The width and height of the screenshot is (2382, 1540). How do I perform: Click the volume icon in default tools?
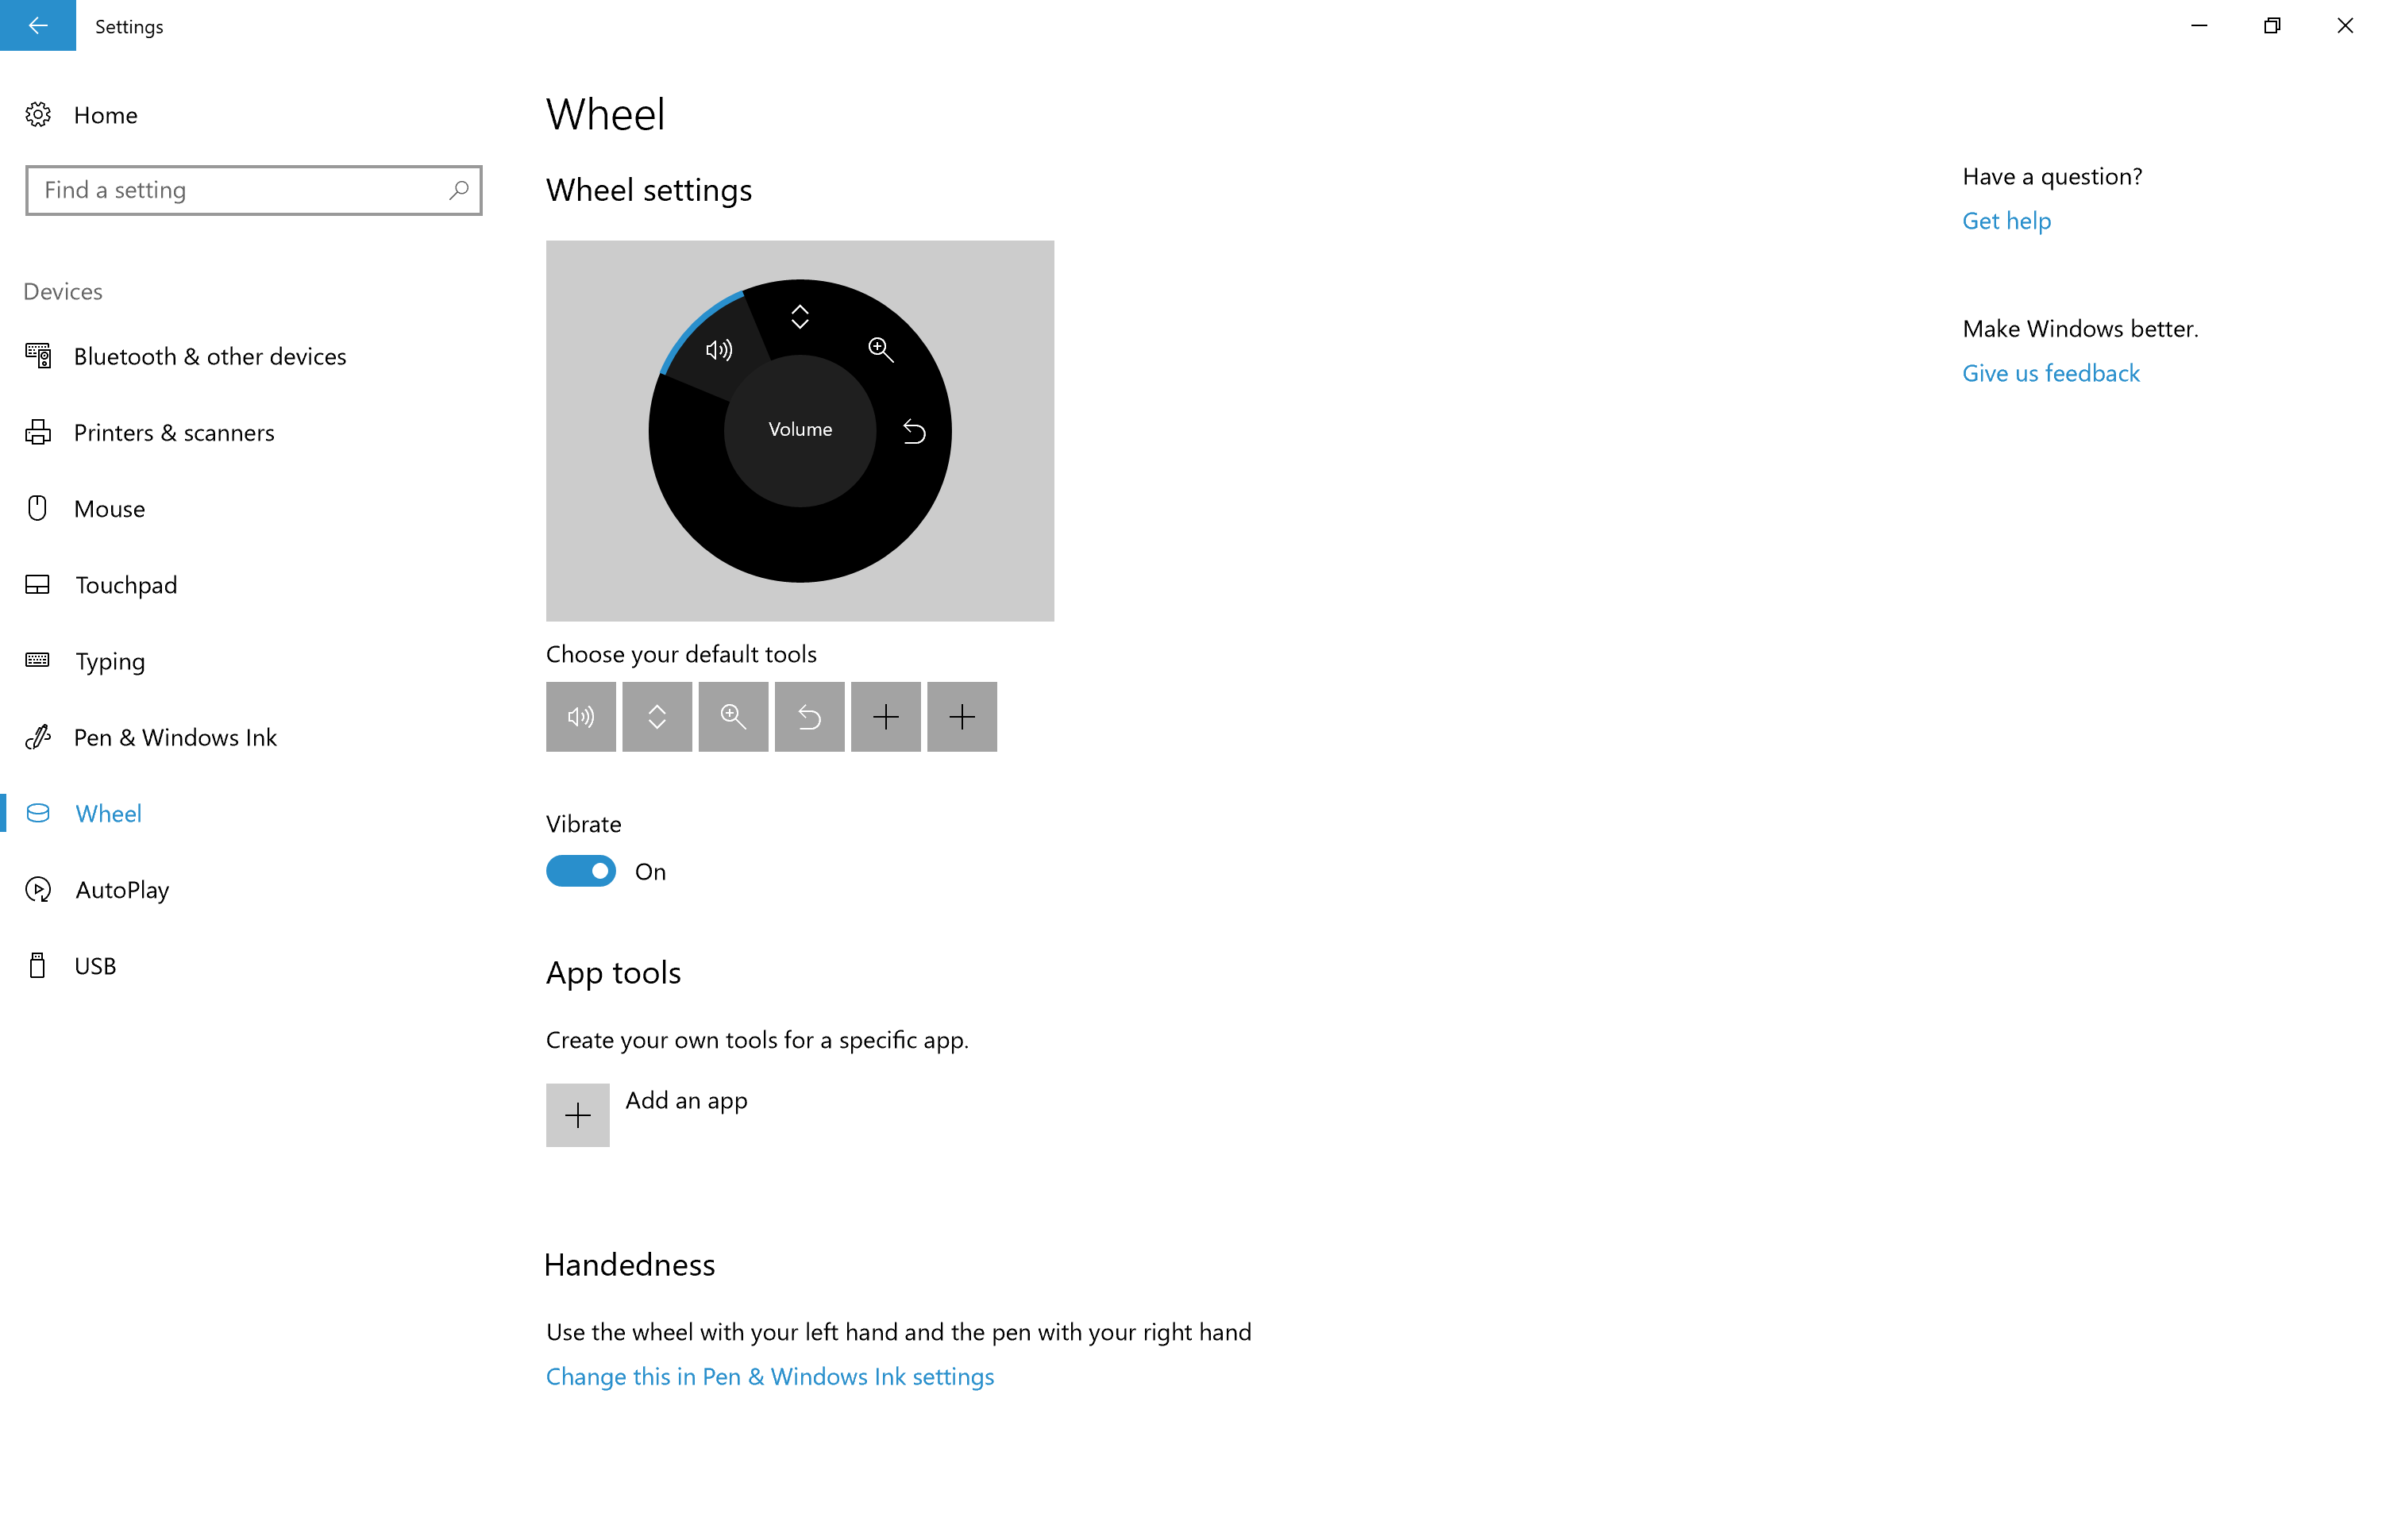point(580,715)
